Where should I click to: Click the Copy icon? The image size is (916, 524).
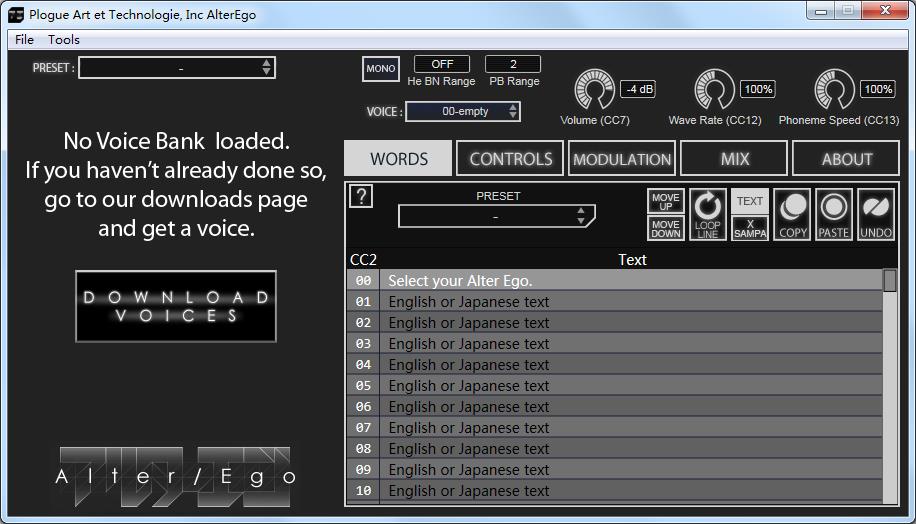coord(792,215)
